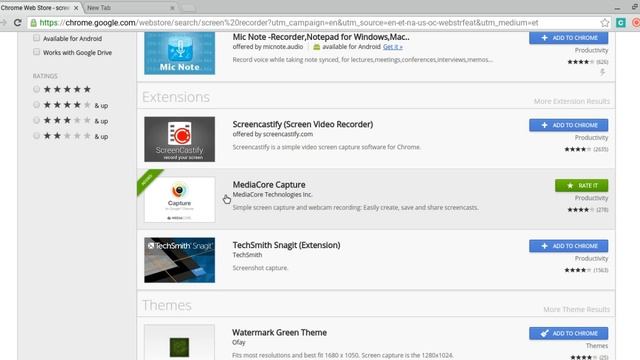Open the Screencastify thumbnail image

[x=180, y=139]
